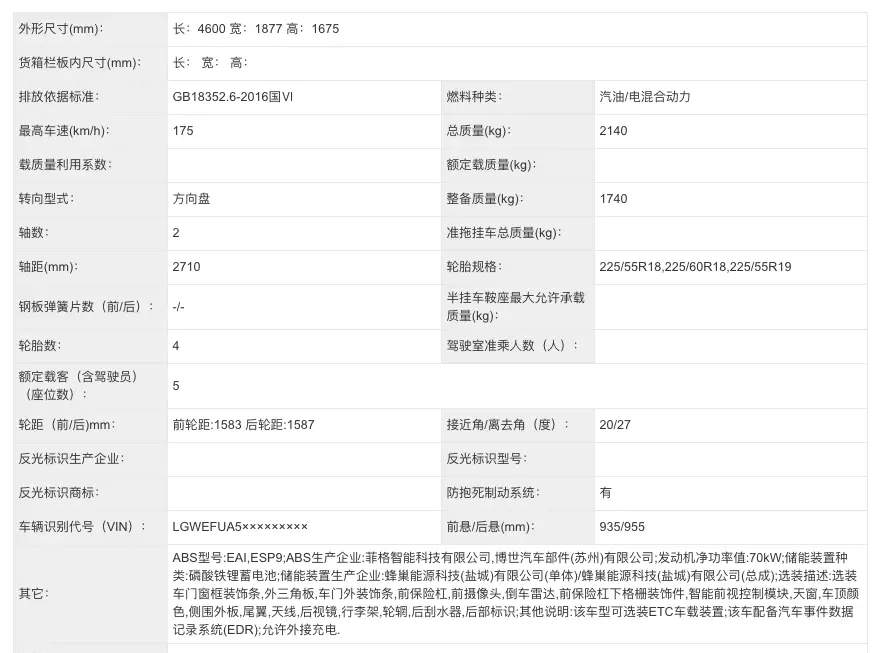Select the 汽油/电混合动力 fuel value
The width and height of the screenshot is (884, 653).
pyautogui.click(x=645, y=96)
